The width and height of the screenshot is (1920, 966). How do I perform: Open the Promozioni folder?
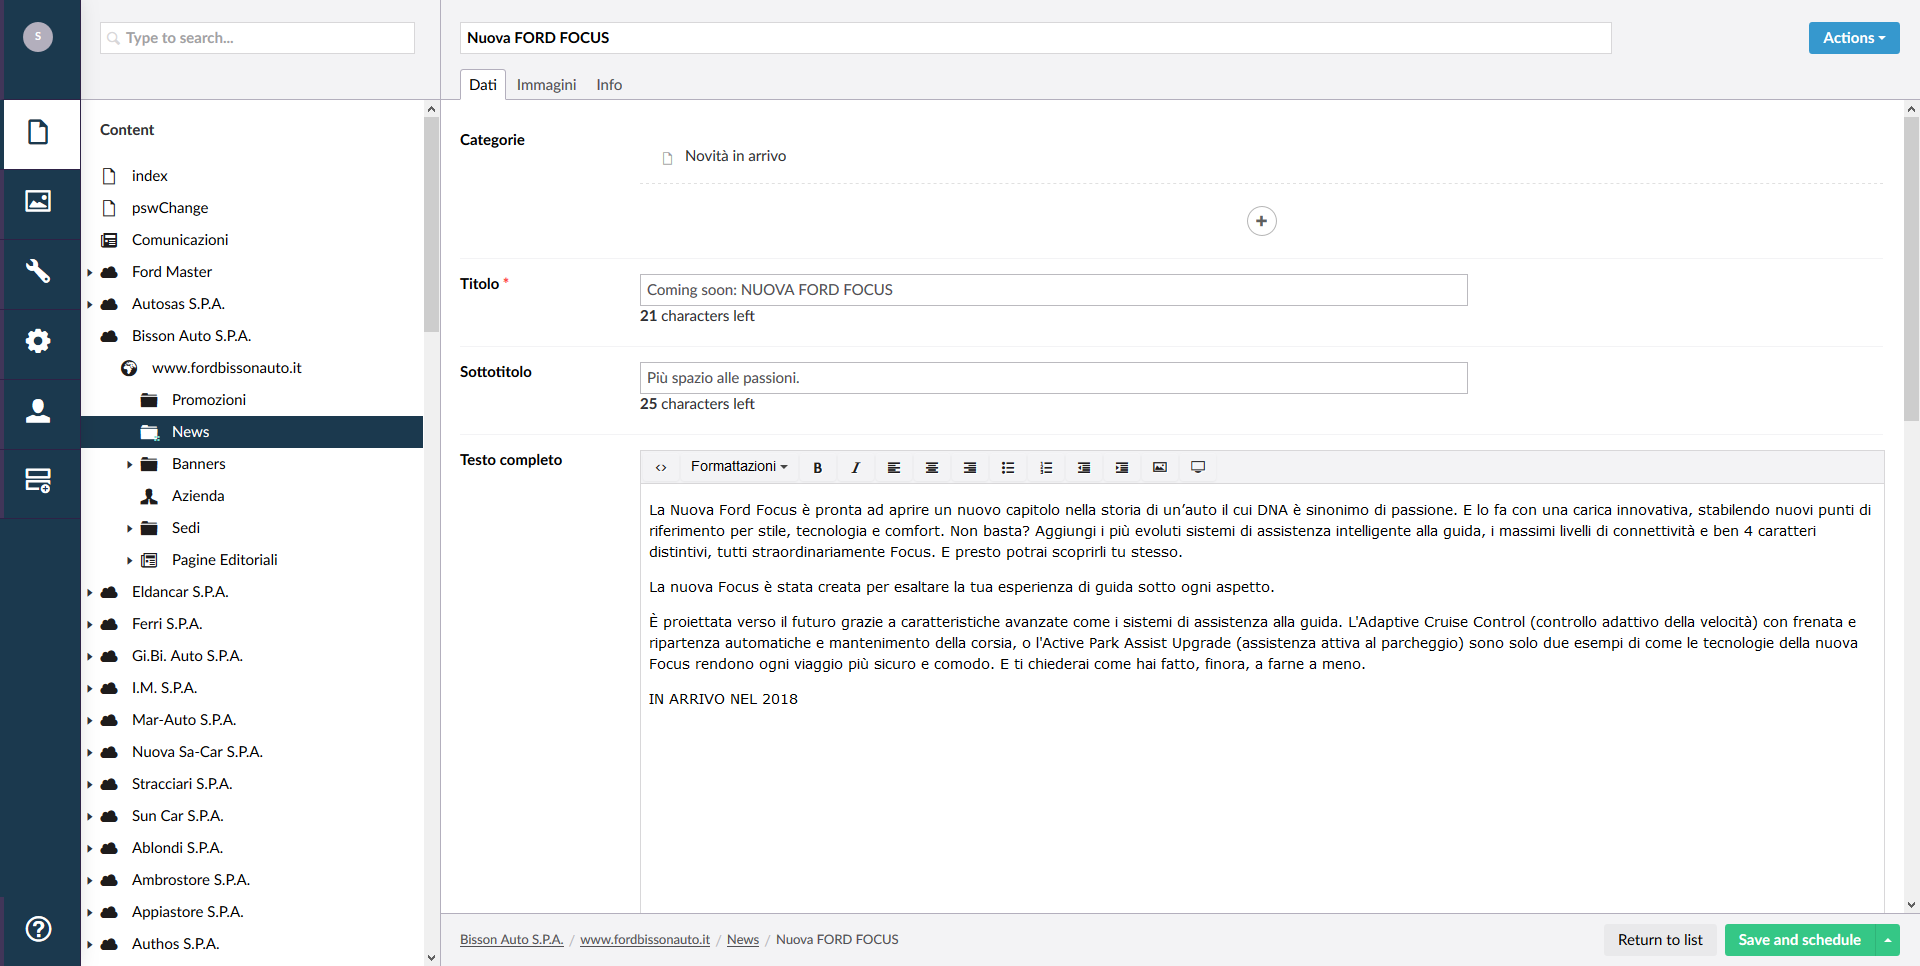tap(208, 400)
